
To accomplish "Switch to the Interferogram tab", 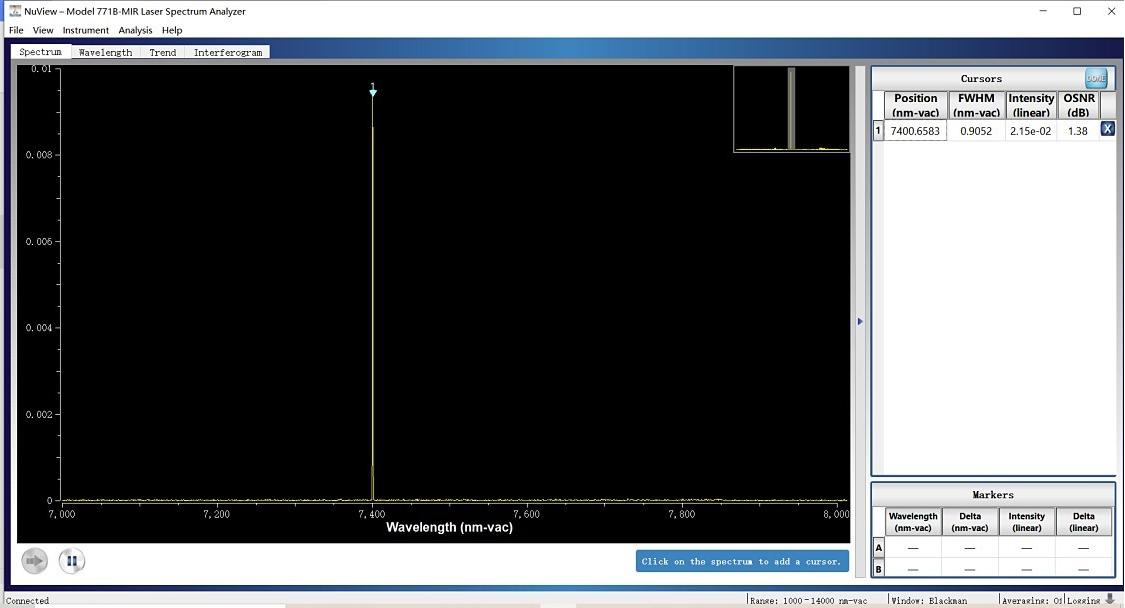I will [228, 52].
